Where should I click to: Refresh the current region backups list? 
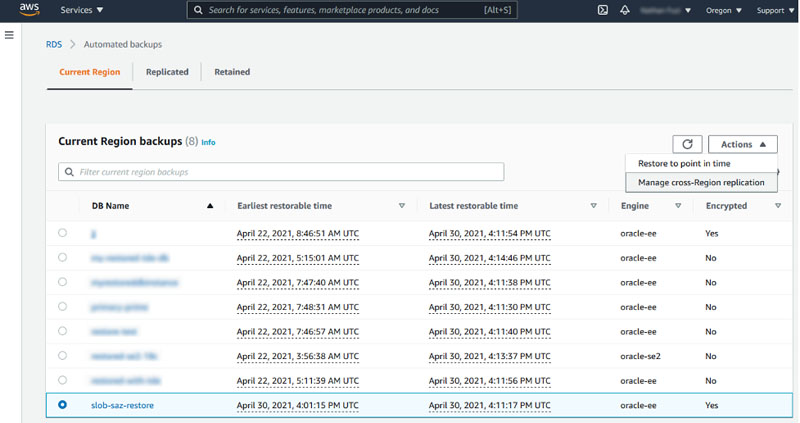[x=687, y=144]
